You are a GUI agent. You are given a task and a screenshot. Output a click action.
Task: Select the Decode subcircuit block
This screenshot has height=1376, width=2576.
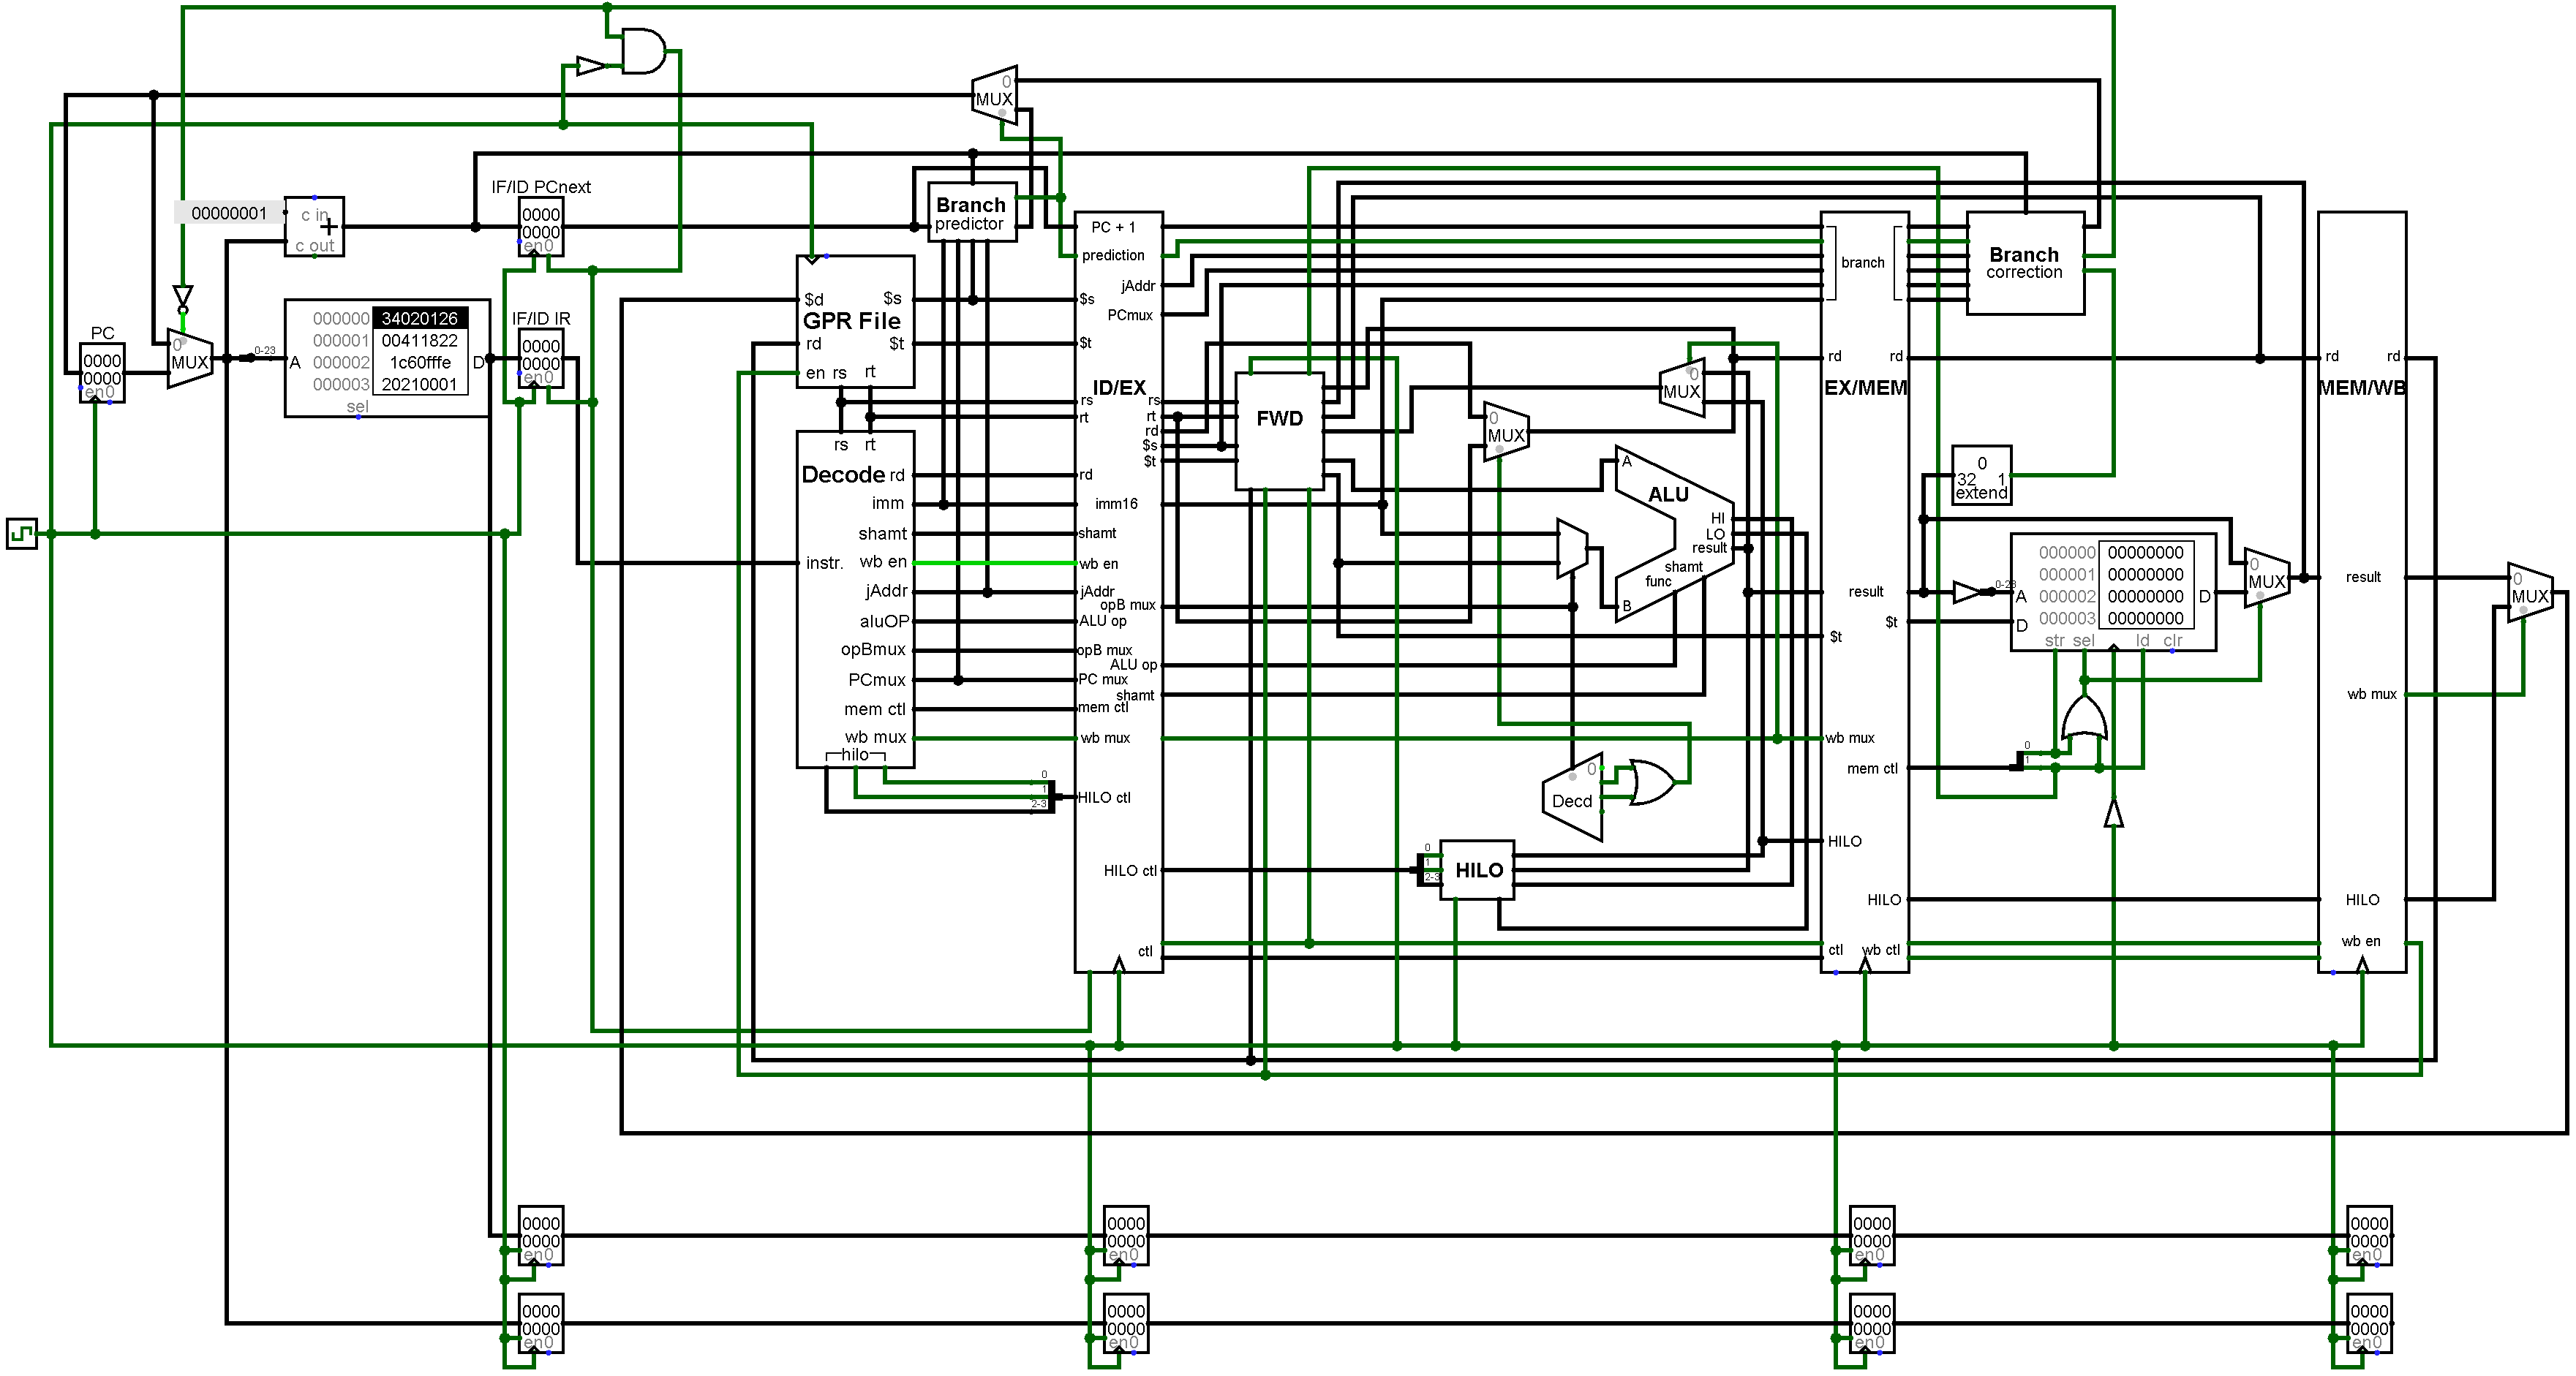pyautogui.click(x=855, y=599)
